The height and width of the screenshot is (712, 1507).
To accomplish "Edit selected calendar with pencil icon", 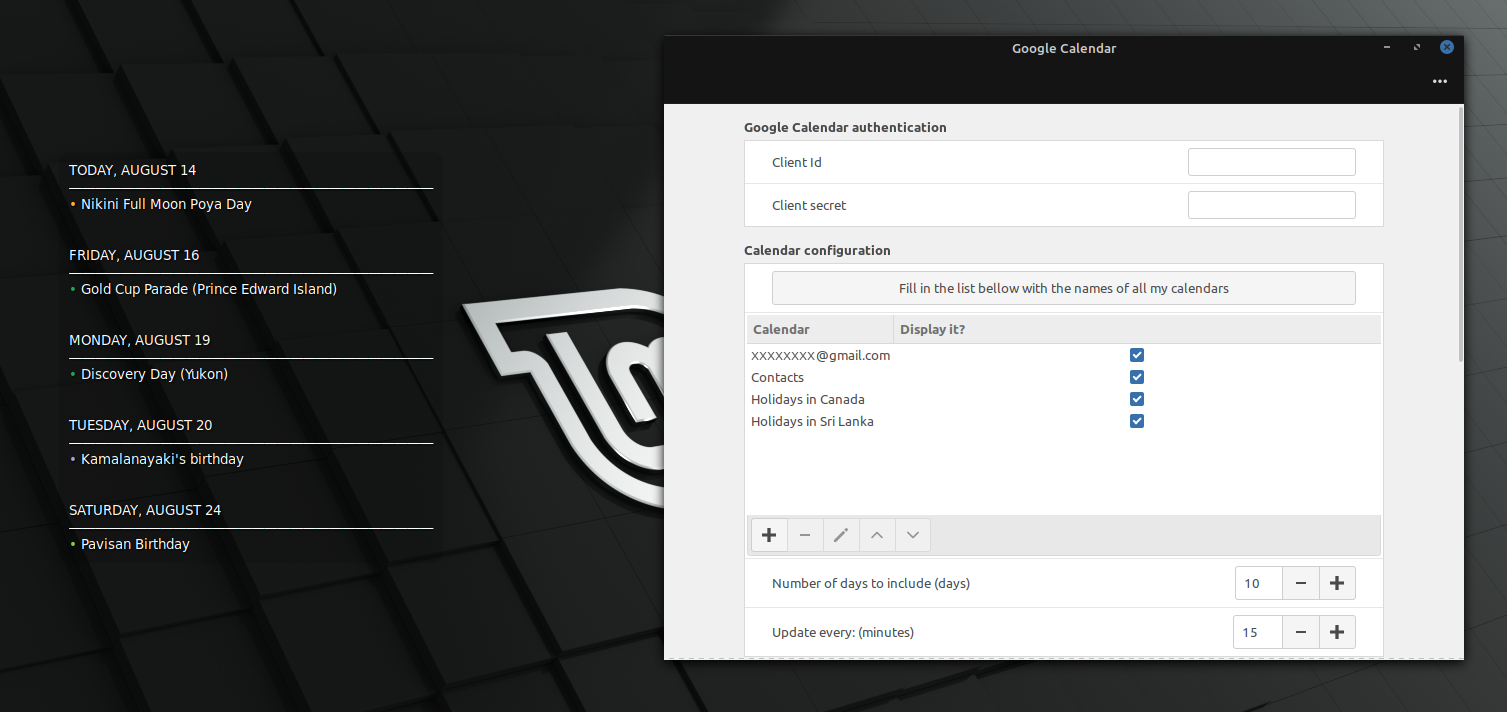I will [841, 535].
